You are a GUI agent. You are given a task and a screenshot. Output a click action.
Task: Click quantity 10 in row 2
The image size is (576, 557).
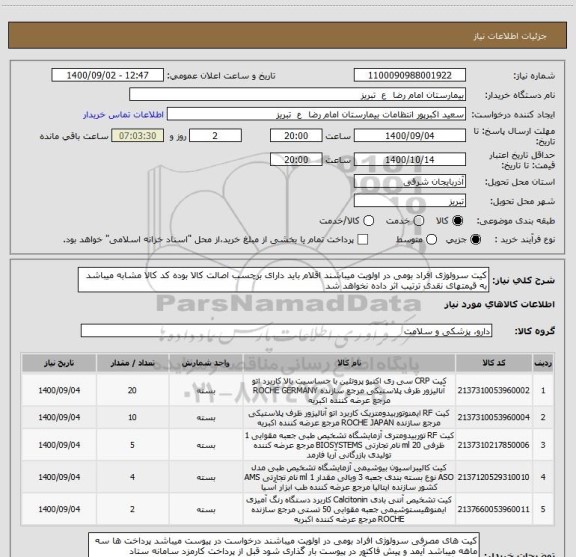(132, 417)
